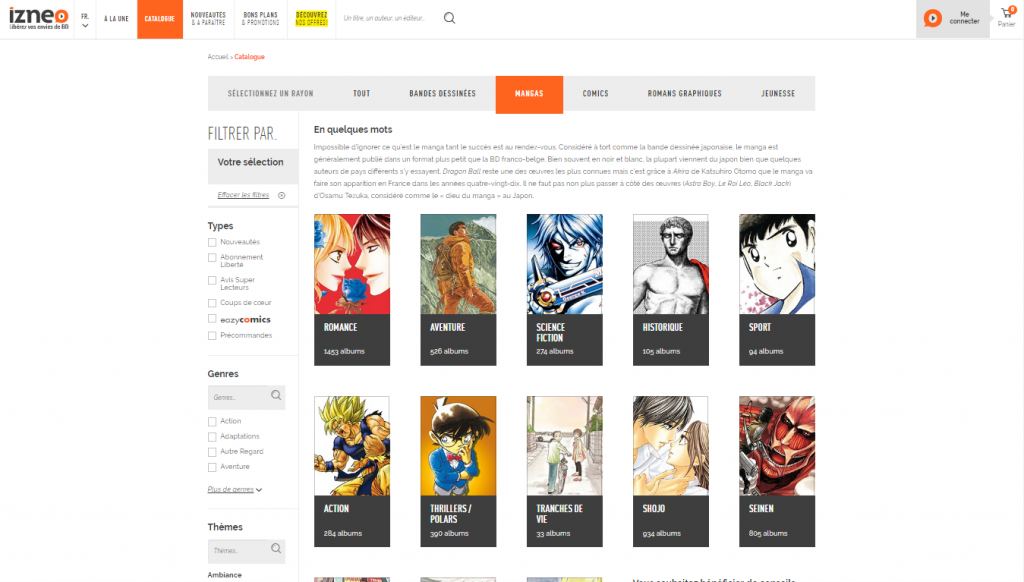Click the magnifier icon in the Genres field
Viewport: 1024px width, 582px height.
pos(276,396)
